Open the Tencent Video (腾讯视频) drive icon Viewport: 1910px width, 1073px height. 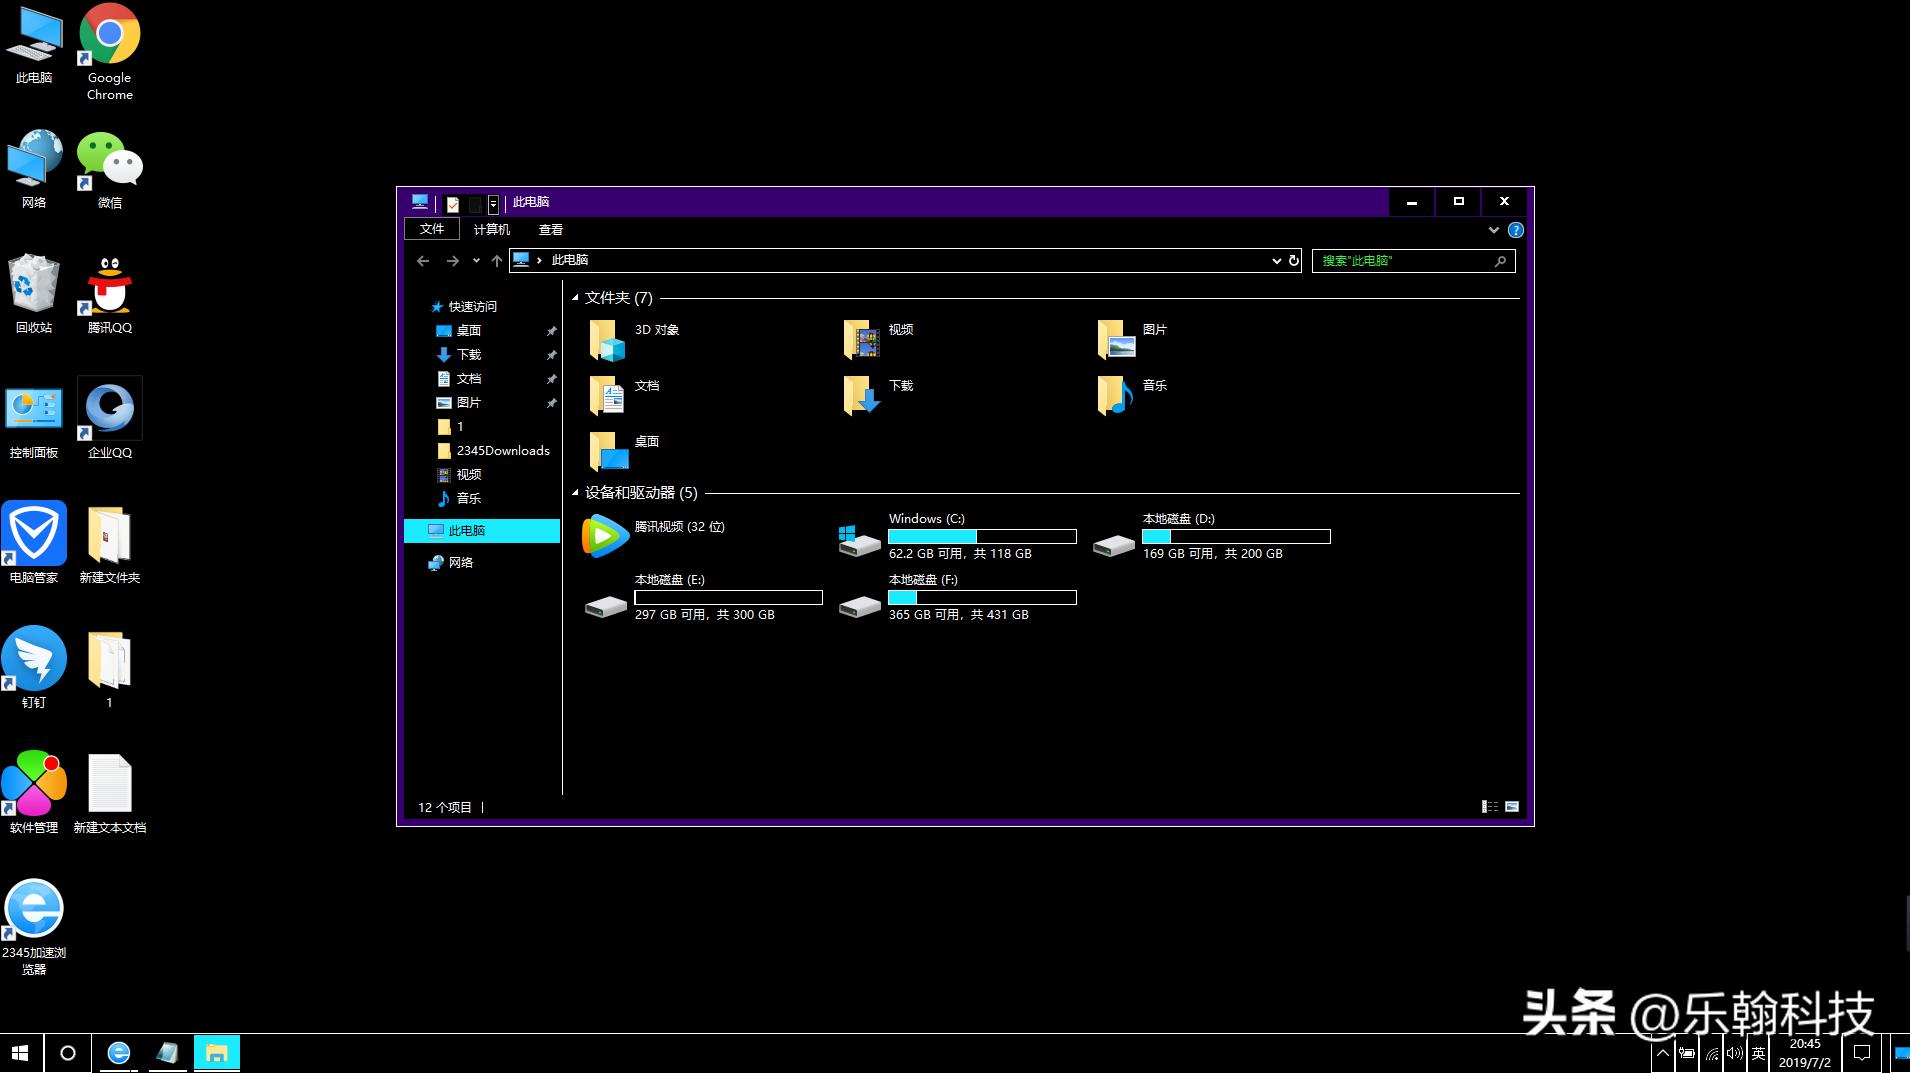[606, 536]
